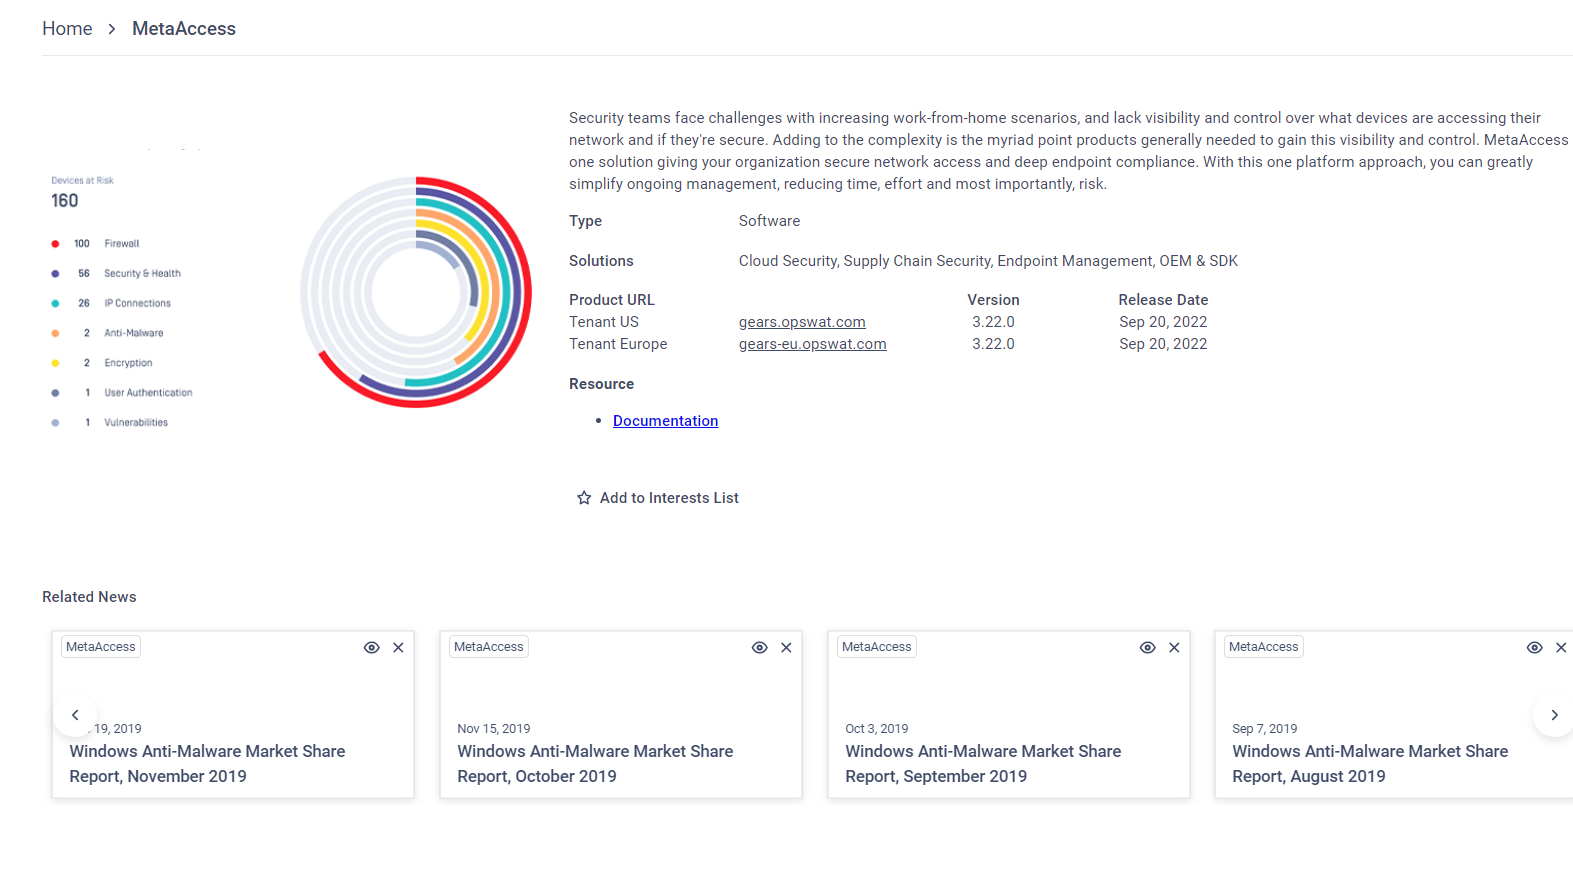Click the orange Anti-Malware legend dot
Screen dimensions: 1573x878
pos(55,334)
